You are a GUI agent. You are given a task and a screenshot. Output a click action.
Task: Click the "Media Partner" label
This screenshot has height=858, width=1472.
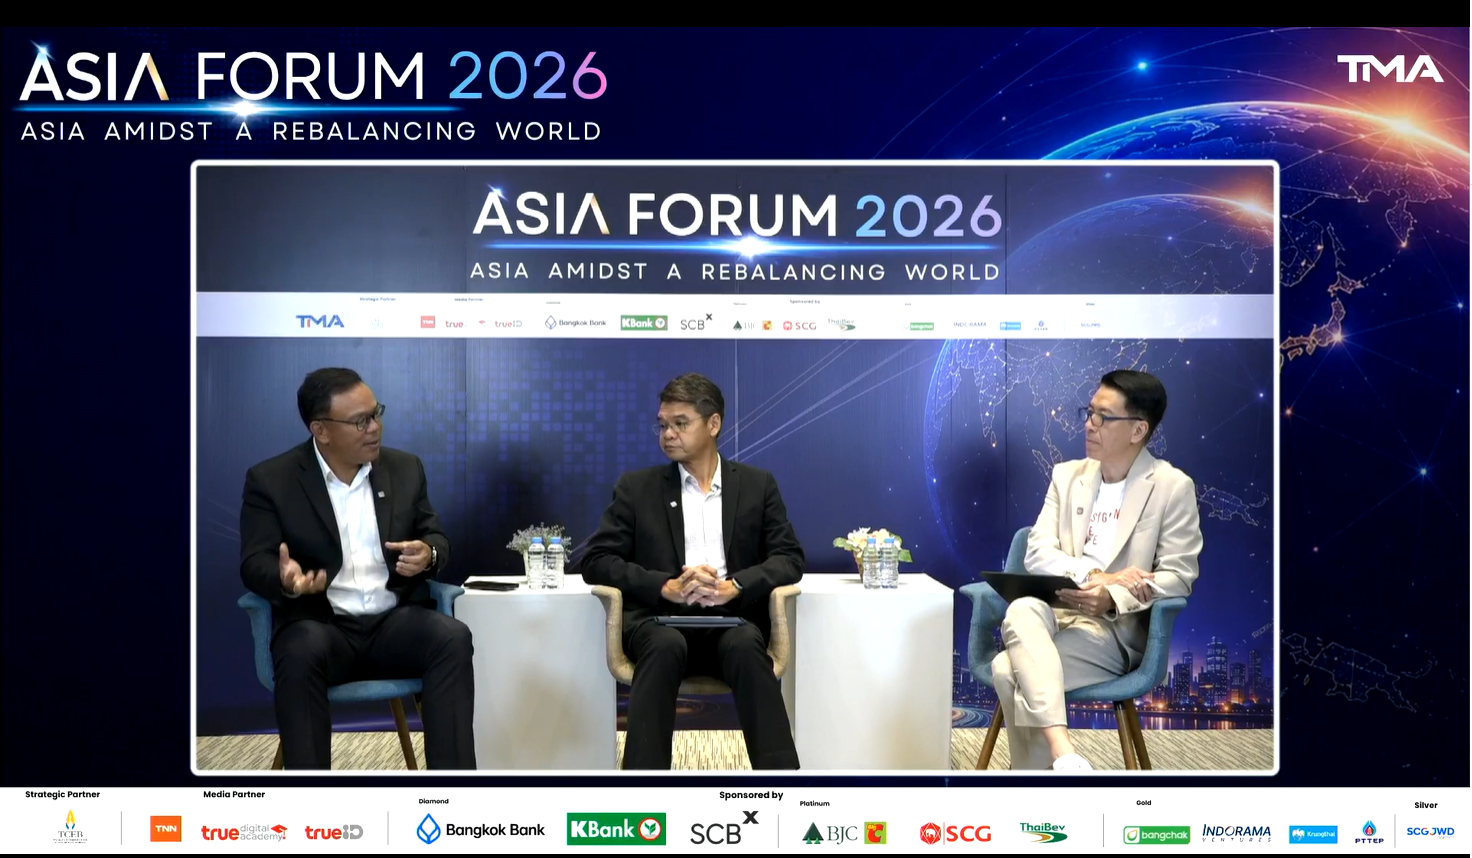(234, 794)
